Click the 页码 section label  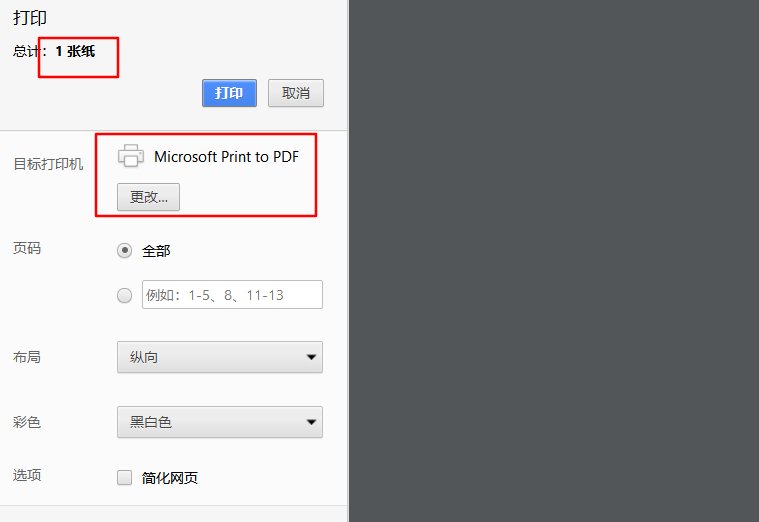pos(27,248)
